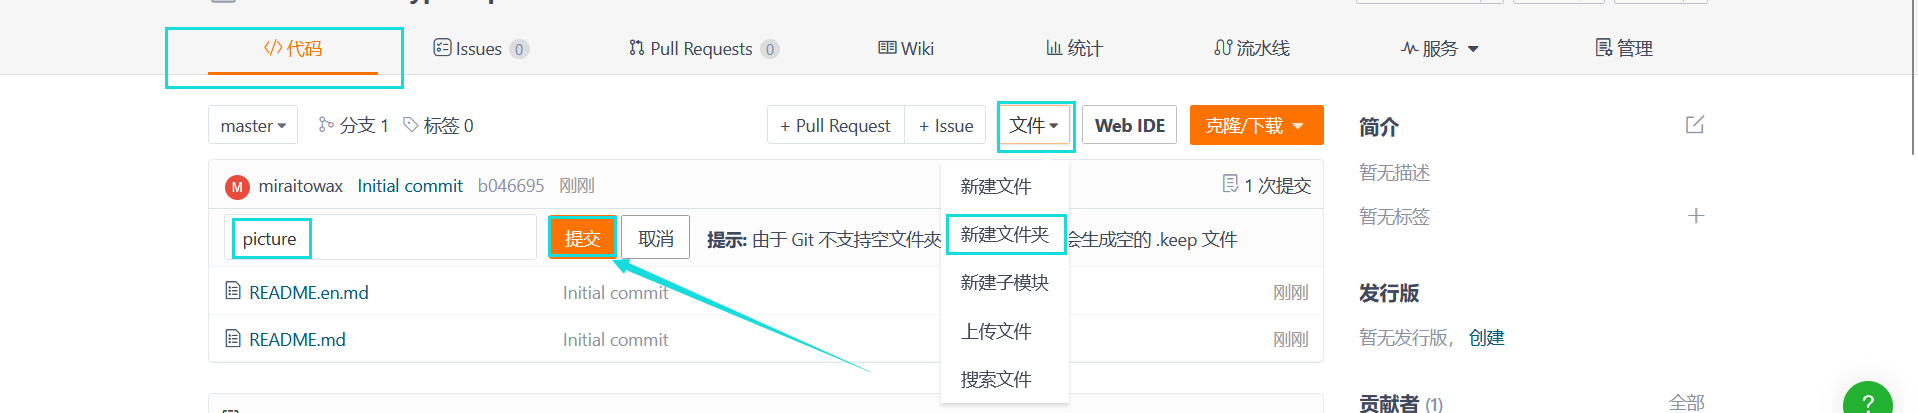Click the 贡献者 contributors heading
This screenshot has width=1918, height=413.
click(1389, 402)
